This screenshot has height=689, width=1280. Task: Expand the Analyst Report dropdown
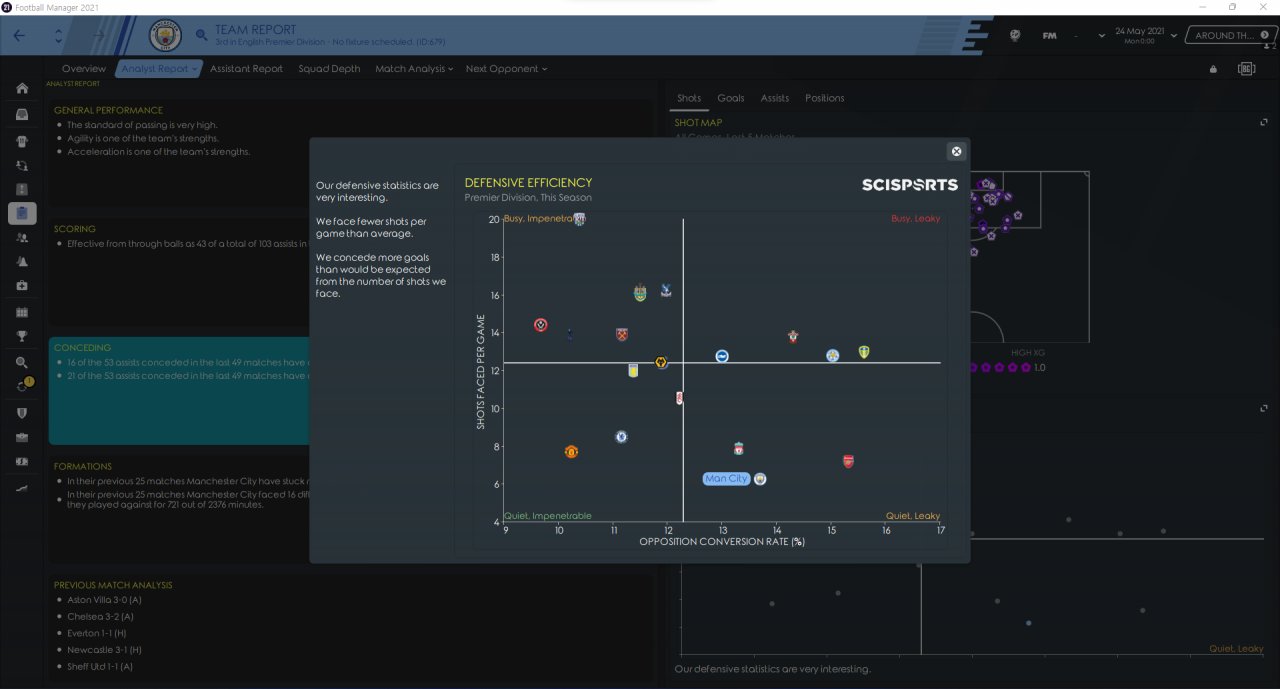[x=160, y=69]
